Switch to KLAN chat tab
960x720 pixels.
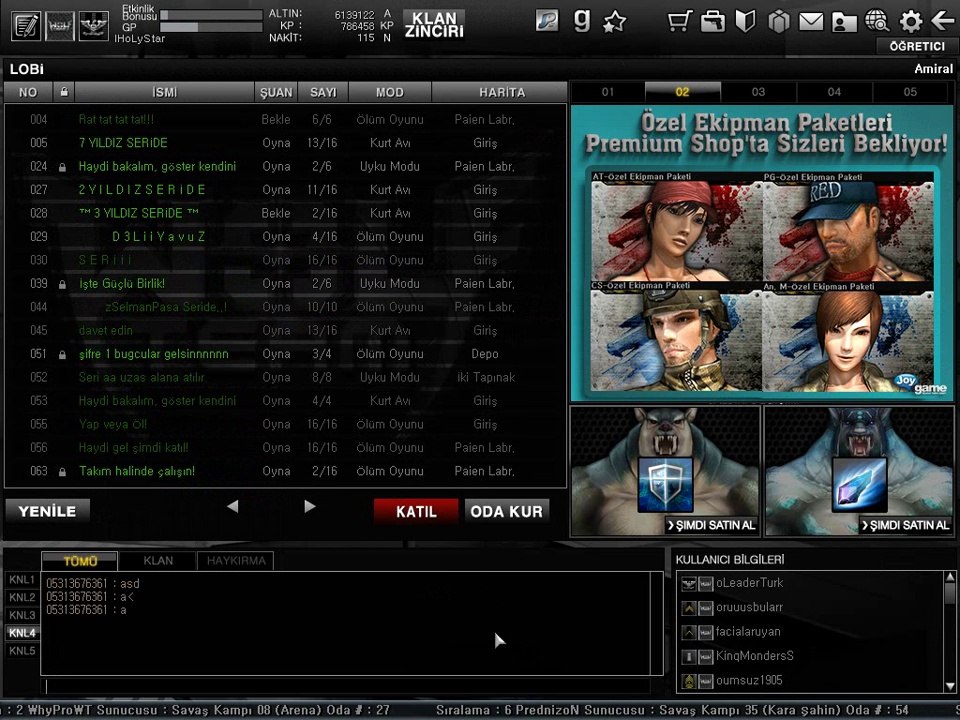158,561
